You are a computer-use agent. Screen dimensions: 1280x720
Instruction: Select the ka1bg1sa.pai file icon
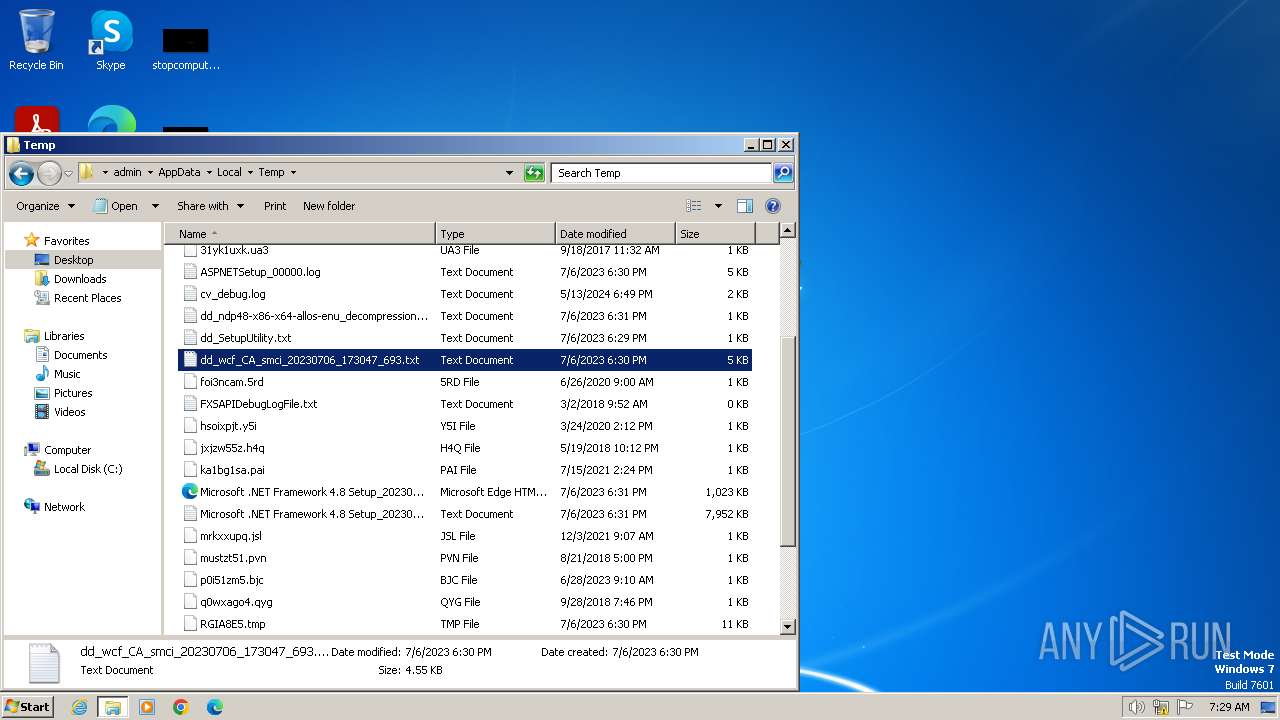[191, 470]
